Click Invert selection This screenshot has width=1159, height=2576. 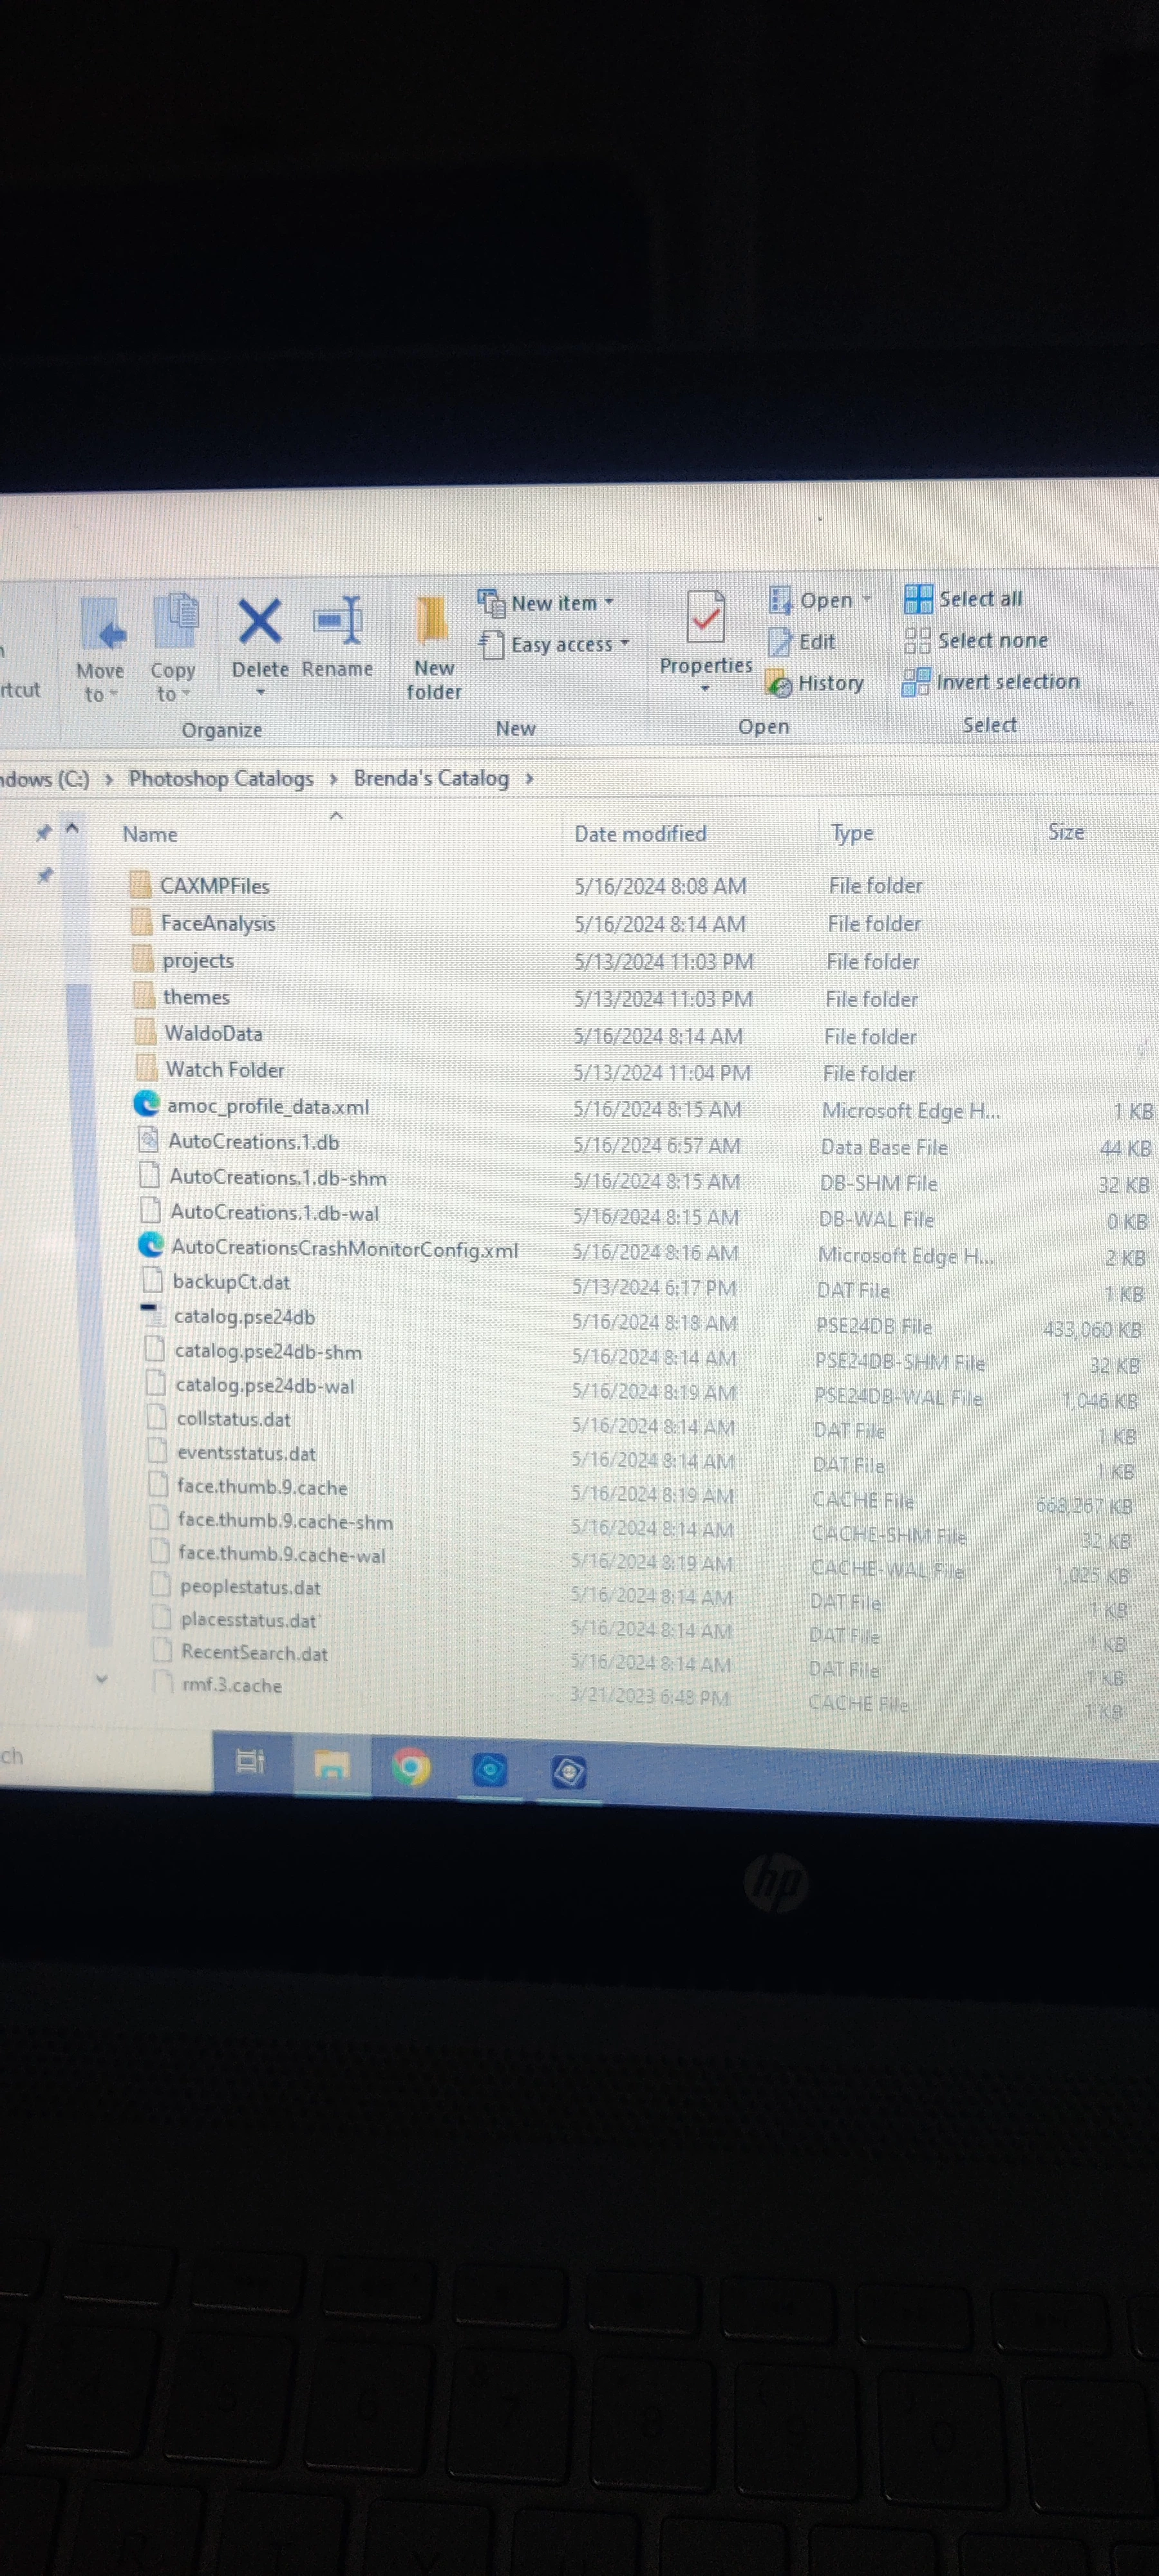tap(991, 682)
